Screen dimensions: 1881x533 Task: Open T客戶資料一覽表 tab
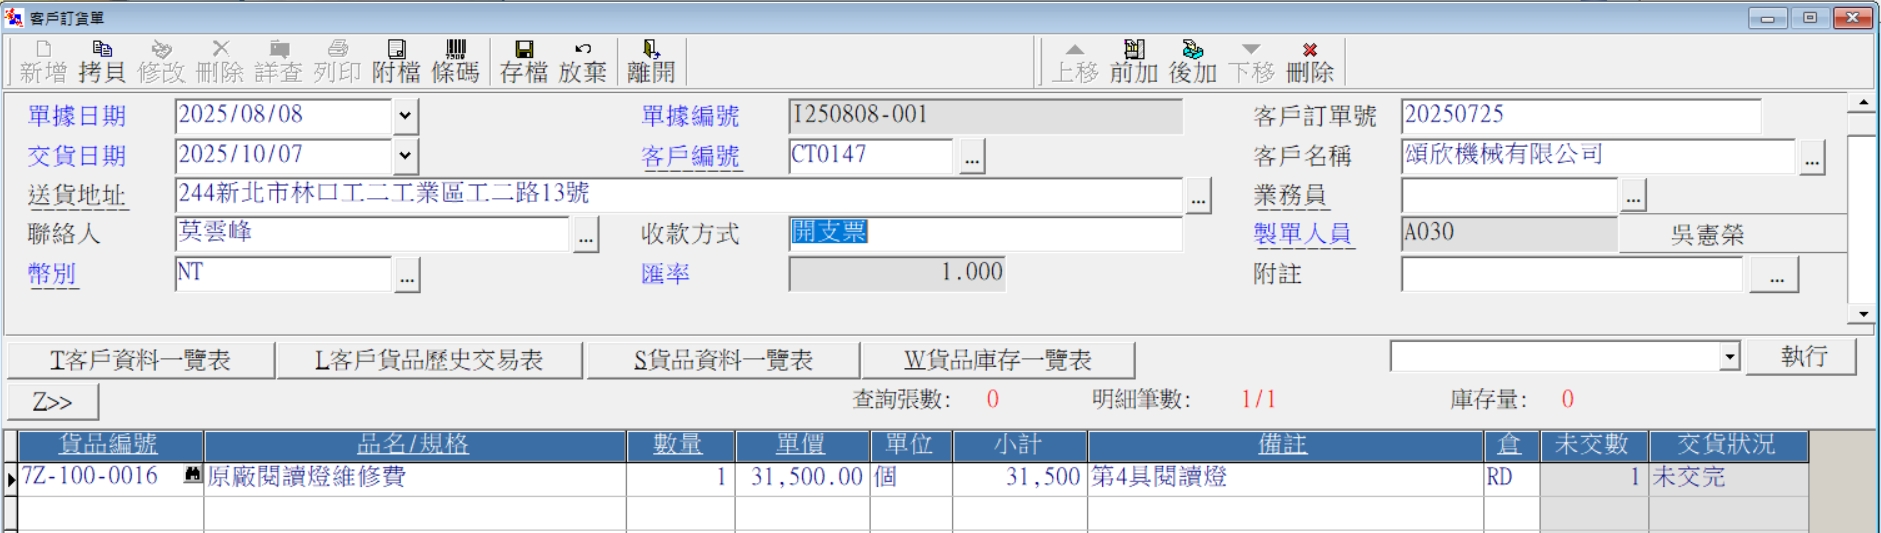coord(141,360)
